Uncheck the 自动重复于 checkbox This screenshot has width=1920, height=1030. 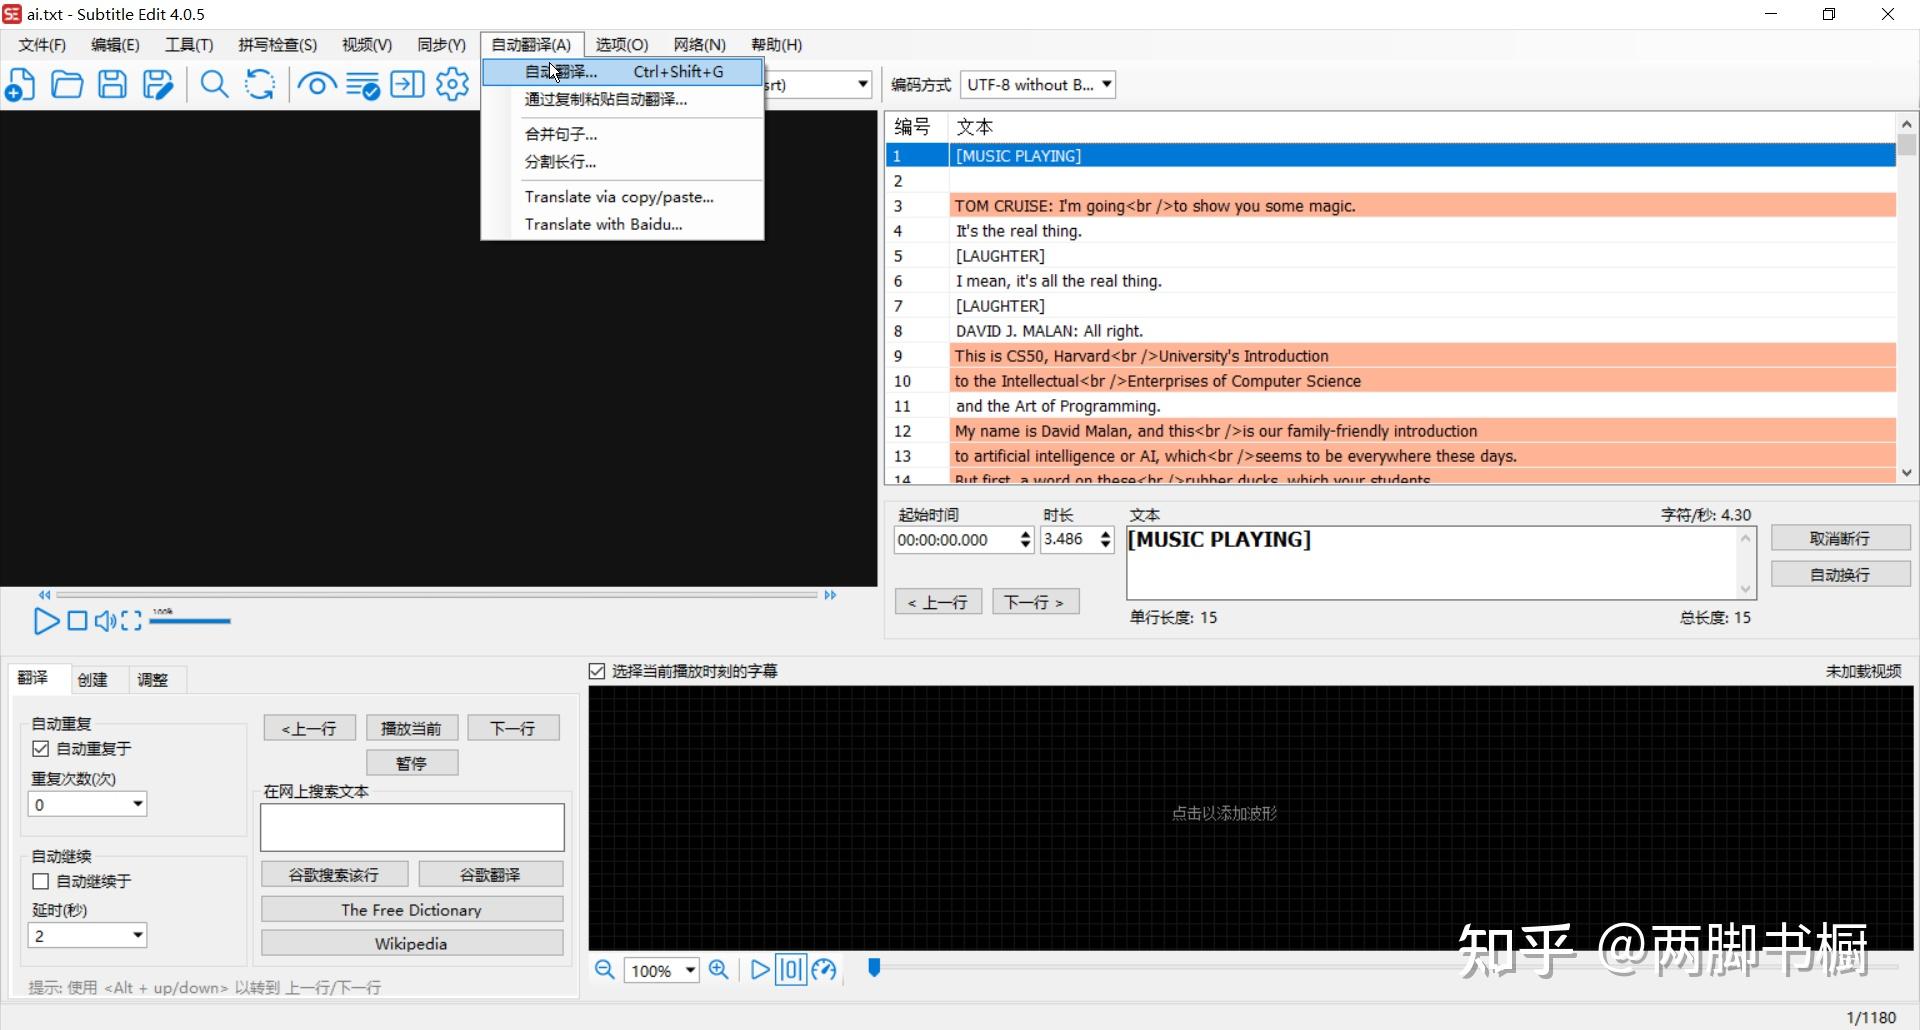click(41, 748)
